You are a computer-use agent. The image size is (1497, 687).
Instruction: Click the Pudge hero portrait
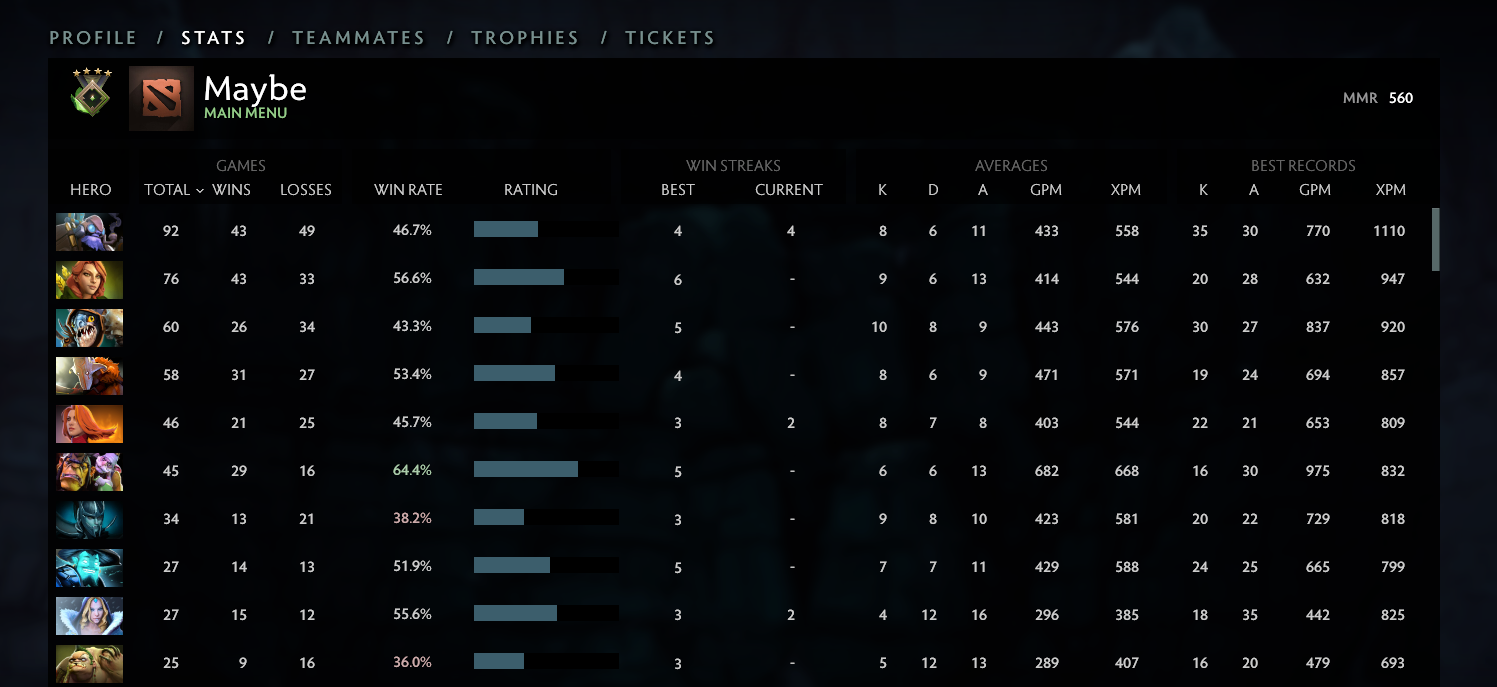click(89, 663)
